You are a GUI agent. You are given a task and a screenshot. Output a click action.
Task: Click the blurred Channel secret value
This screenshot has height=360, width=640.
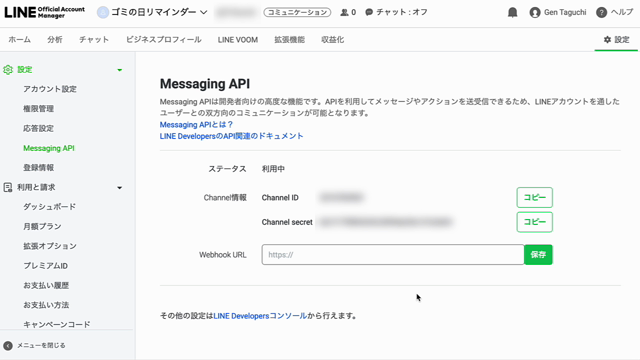pos(386,222)
